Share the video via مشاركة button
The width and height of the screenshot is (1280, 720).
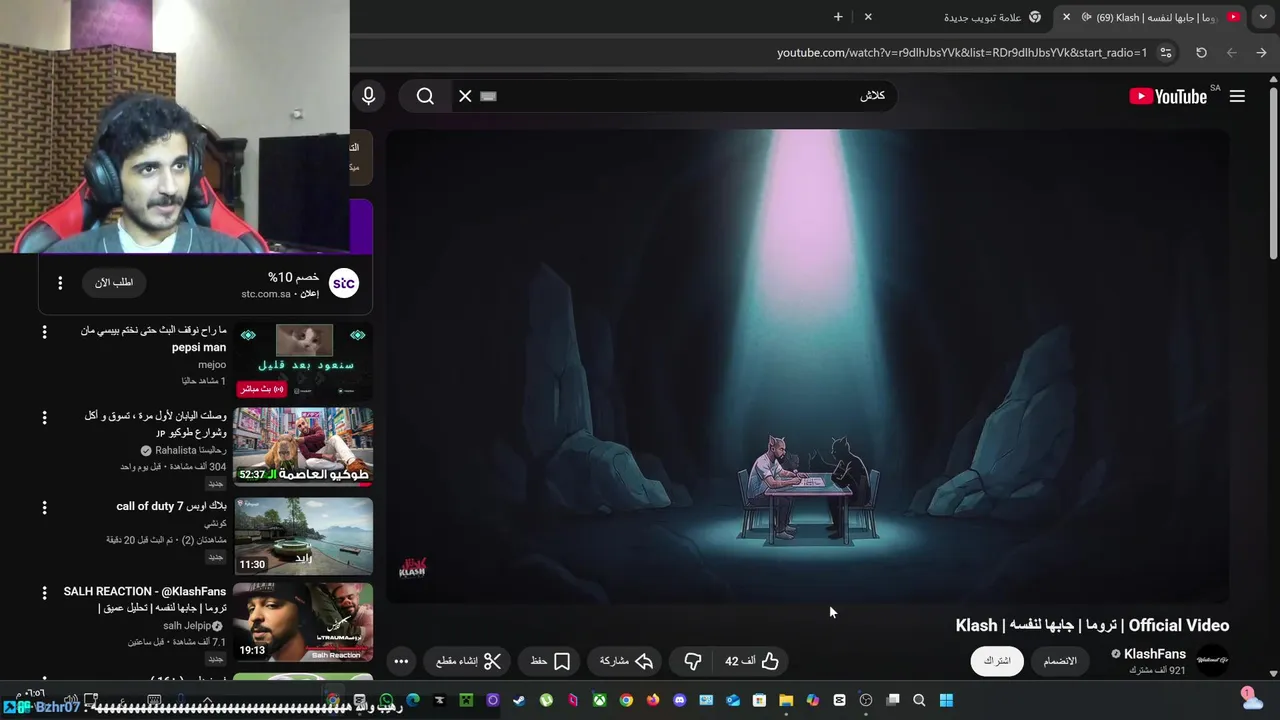[627, 661]
